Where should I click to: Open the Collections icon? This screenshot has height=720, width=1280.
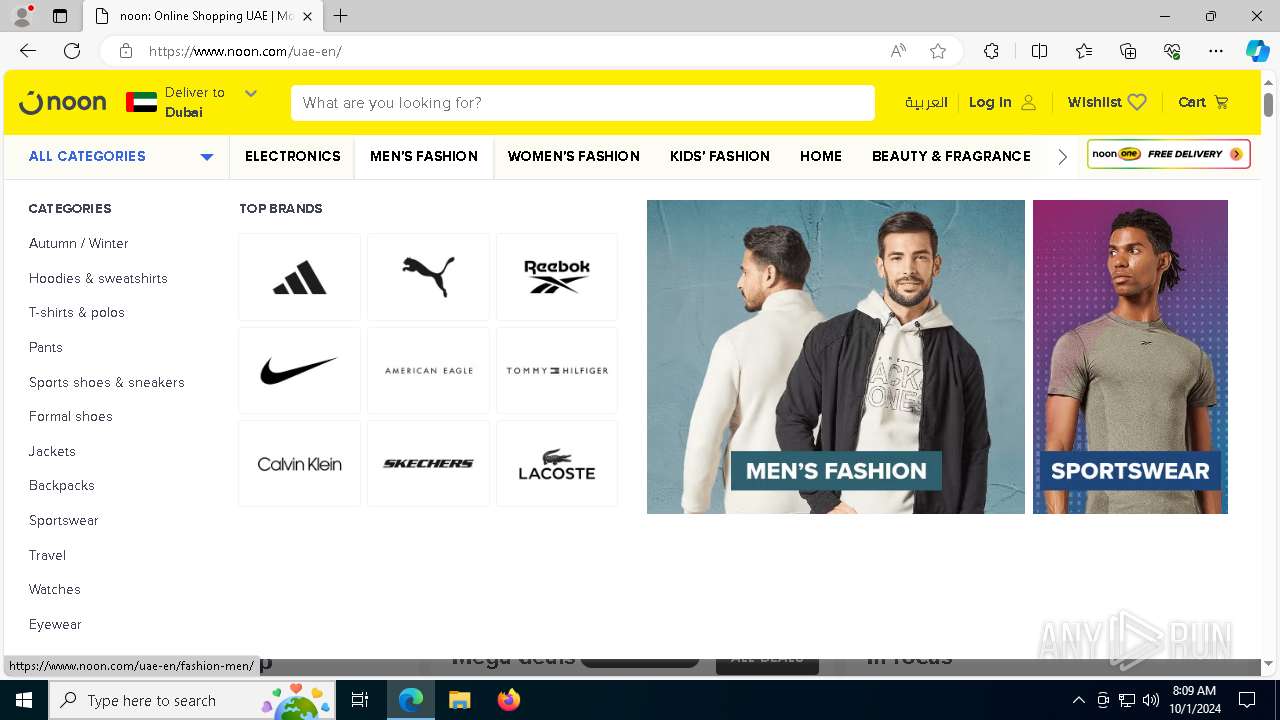1128,51
